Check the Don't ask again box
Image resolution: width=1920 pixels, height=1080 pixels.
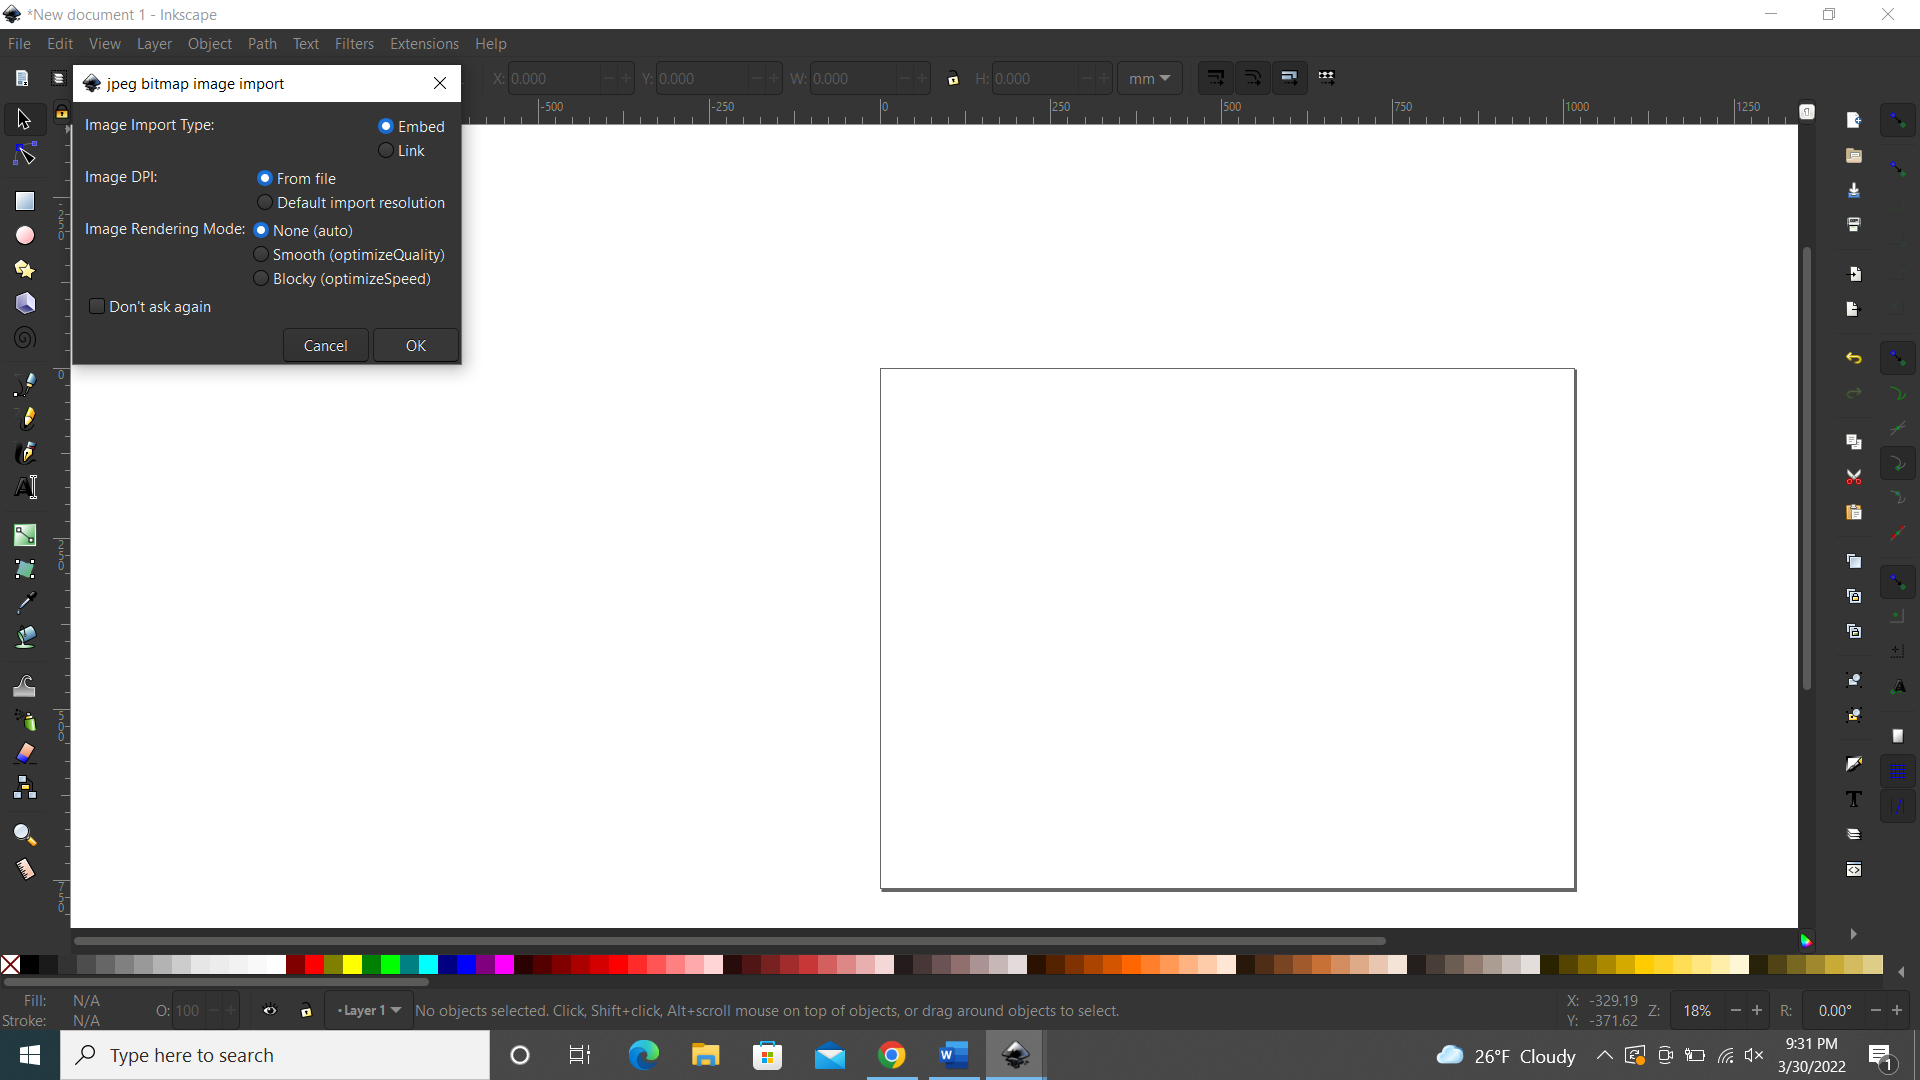point(97,306)
